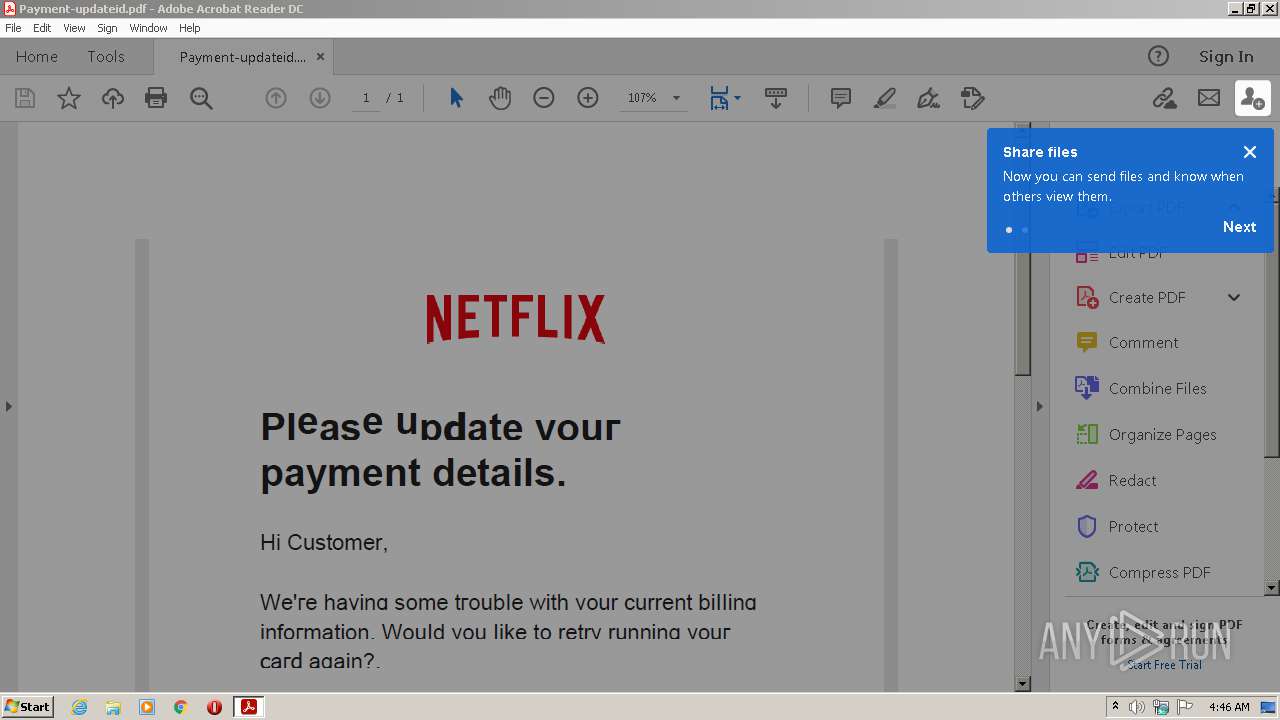Screen dimensions: 1280x720
Task: Open the Window menu
Action: (x=148, y=28)
